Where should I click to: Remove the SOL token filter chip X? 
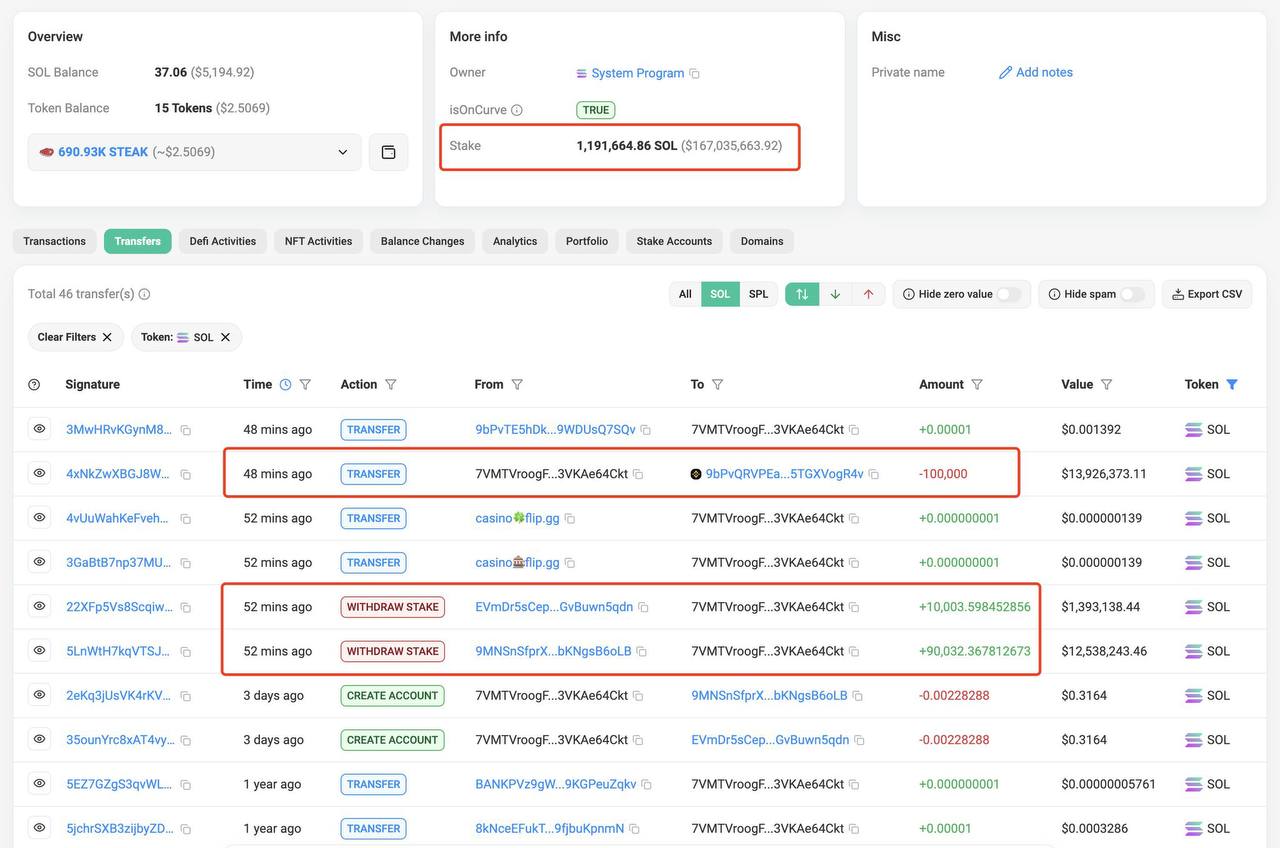[225, 337]
